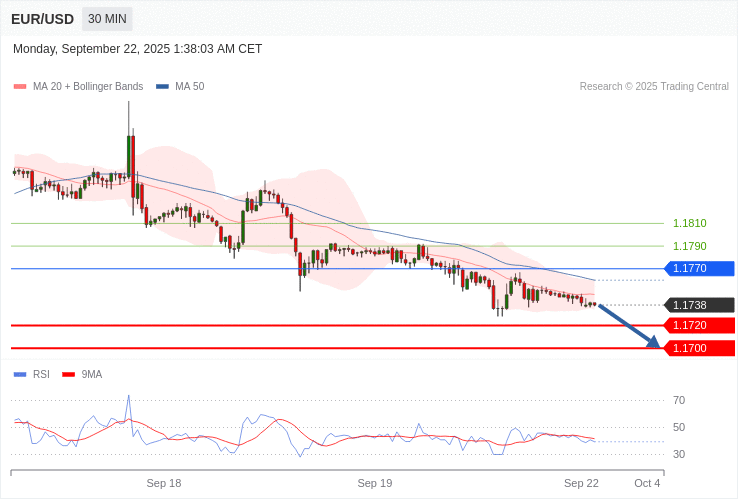738x500 pixels.
Task: Click the Sep 18 date axis label
Action: pyautogui.click(x=164, y=483)
